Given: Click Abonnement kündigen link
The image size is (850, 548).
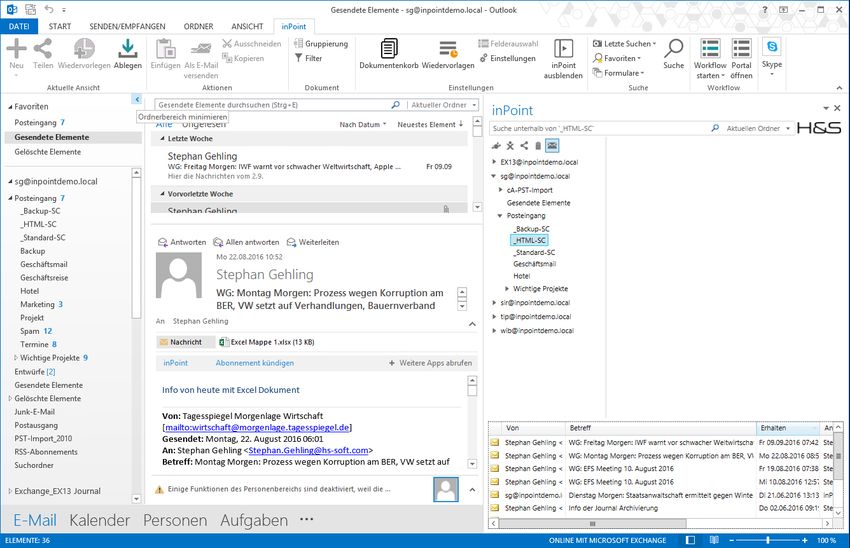Looking at the screenshot, I should coord(255,363).
